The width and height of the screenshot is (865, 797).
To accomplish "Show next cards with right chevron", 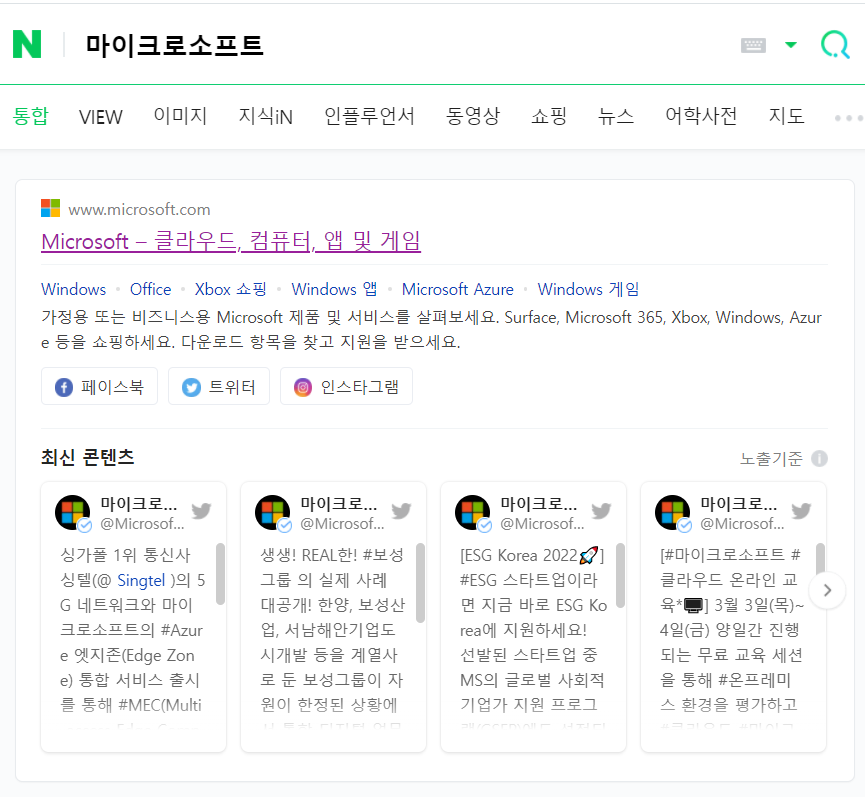I will (827, 590).
